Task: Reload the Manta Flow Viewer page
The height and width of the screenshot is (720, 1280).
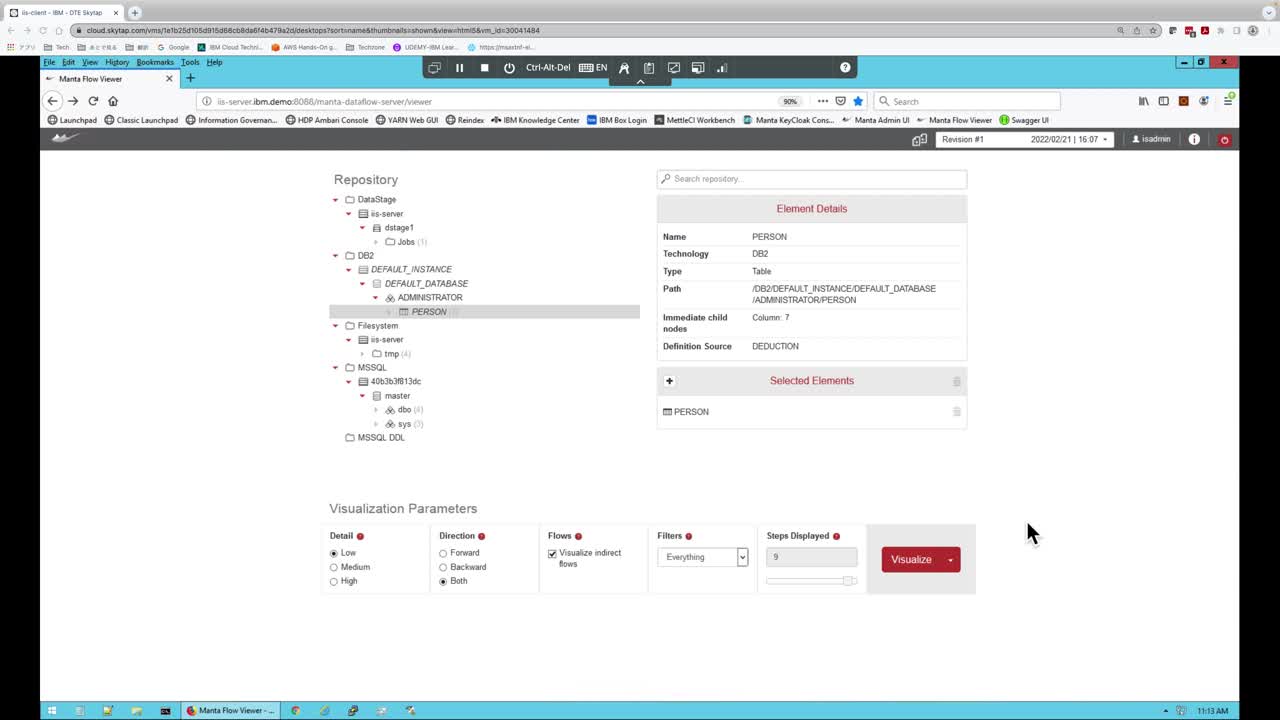Action: pyautogui.click(x=93, y=101)
